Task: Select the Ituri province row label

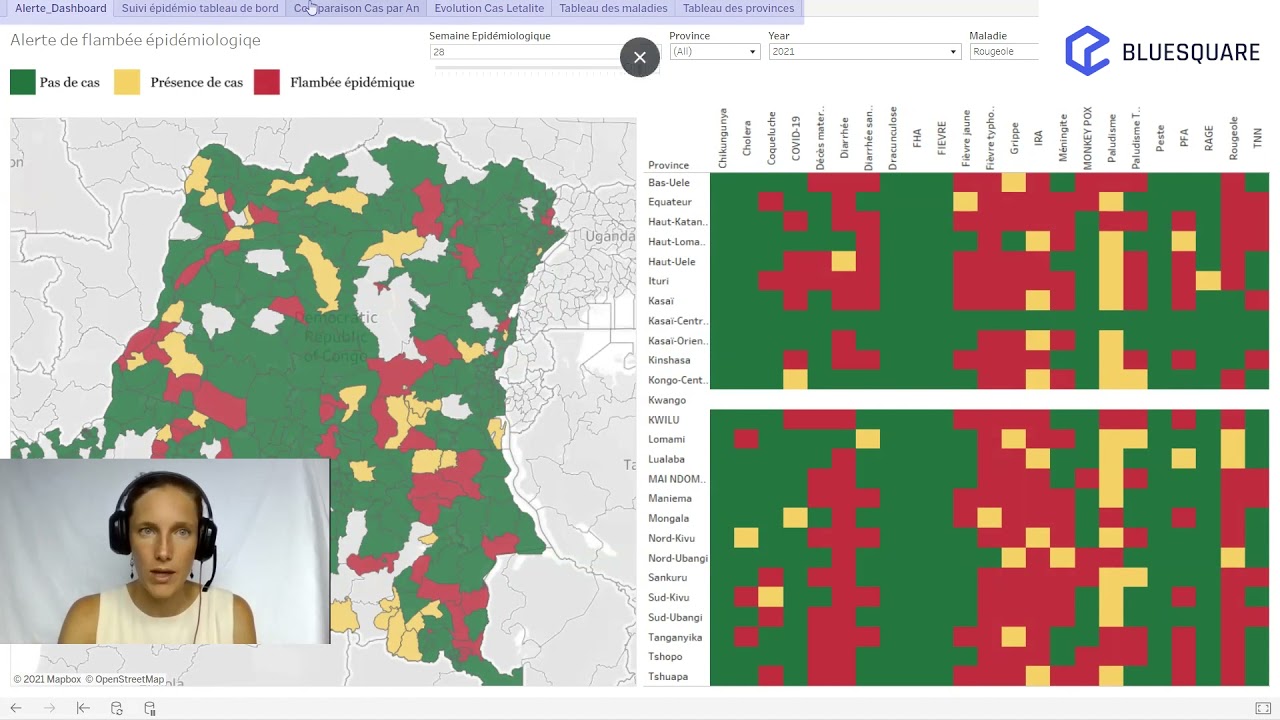Action: pyautogui.click(x=658, y=281)
